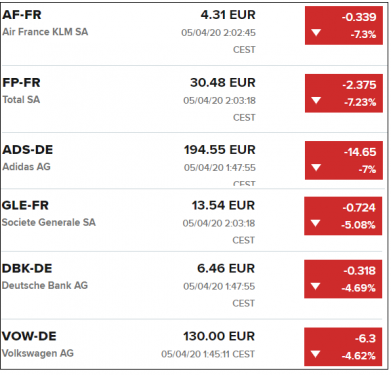Click the down arrow icon for Volkswagen AG

coord(315,354)
